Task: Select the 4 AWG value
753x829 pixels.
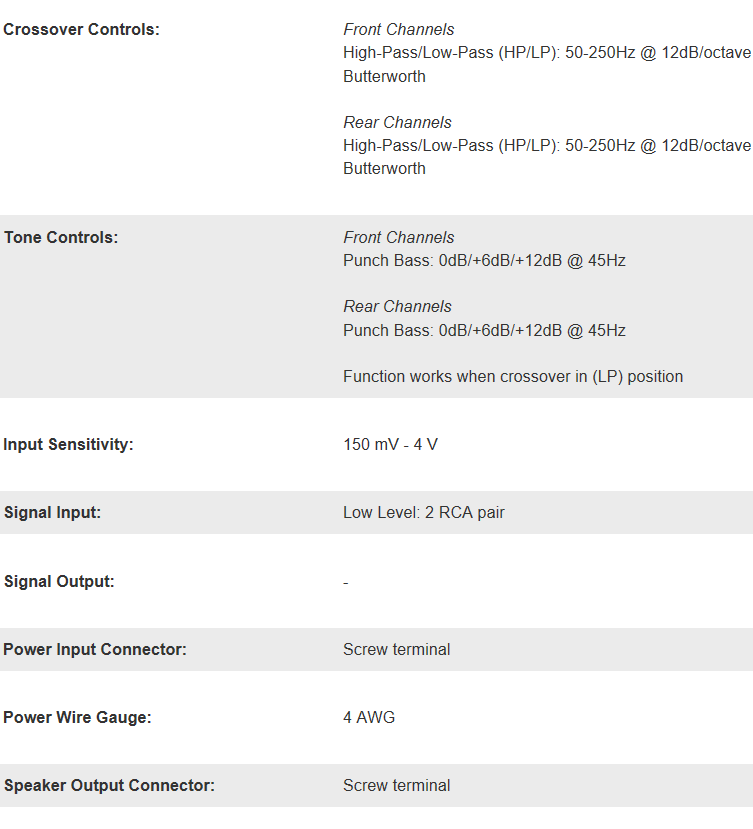Action: tap(369, 718)
